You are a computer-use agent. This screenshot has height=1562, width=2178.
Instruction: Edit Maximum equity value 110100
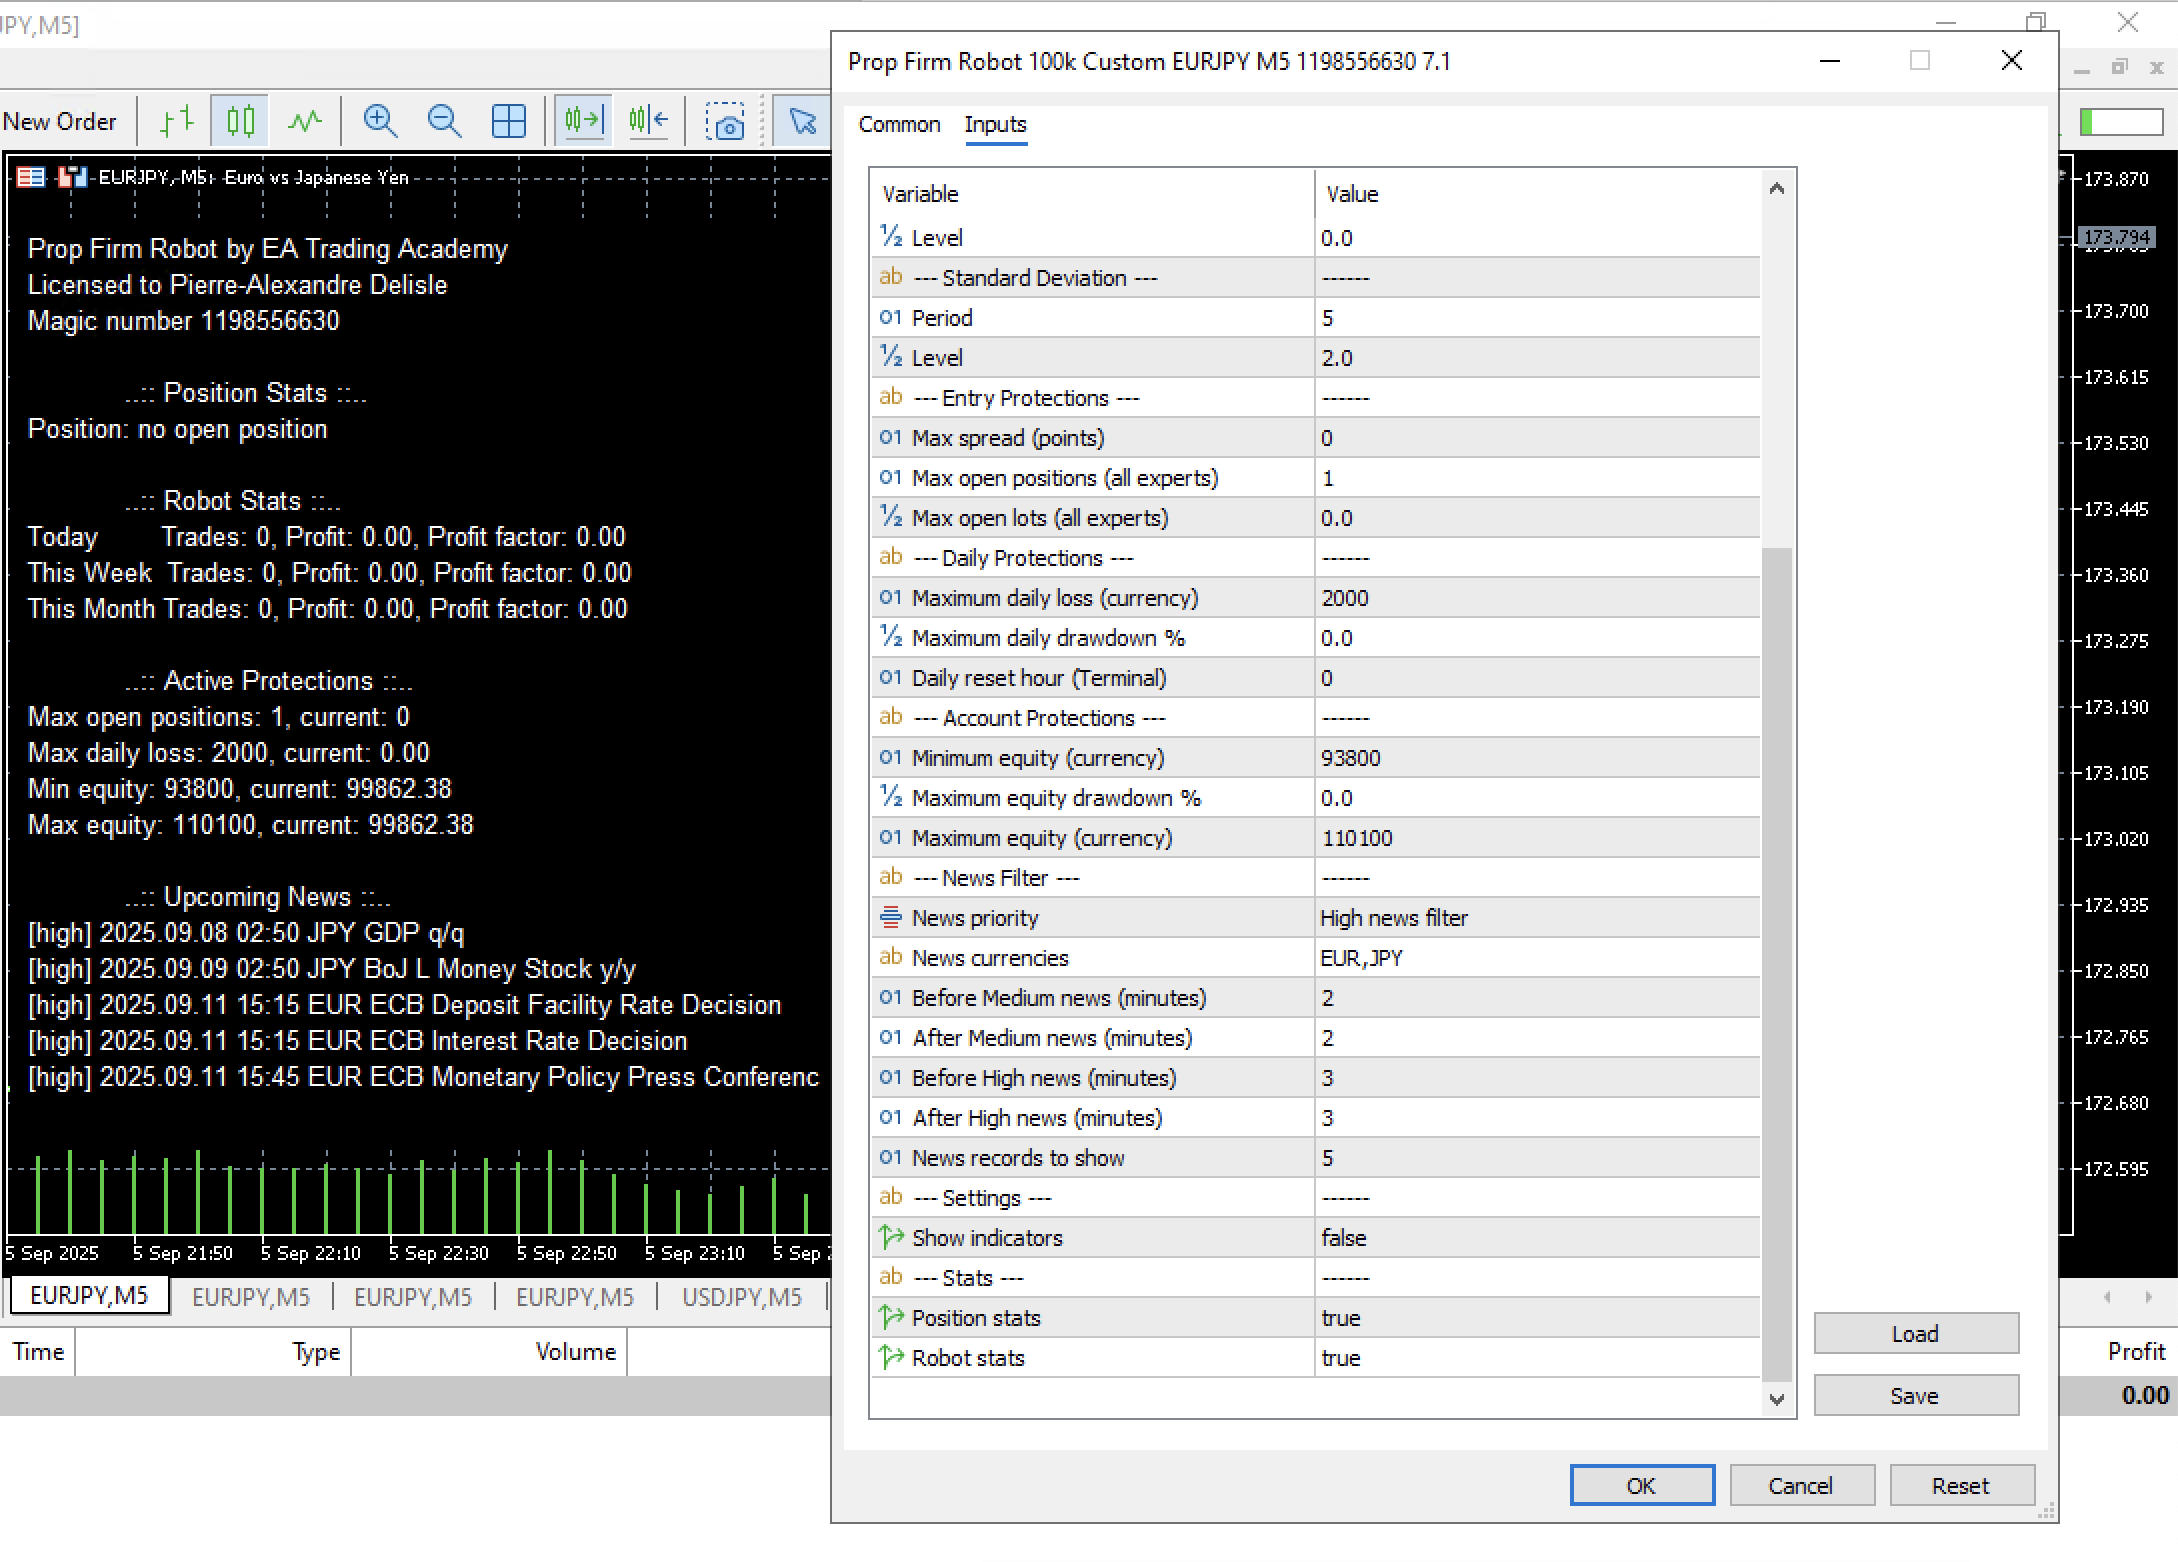click(x=1537, y=838)
